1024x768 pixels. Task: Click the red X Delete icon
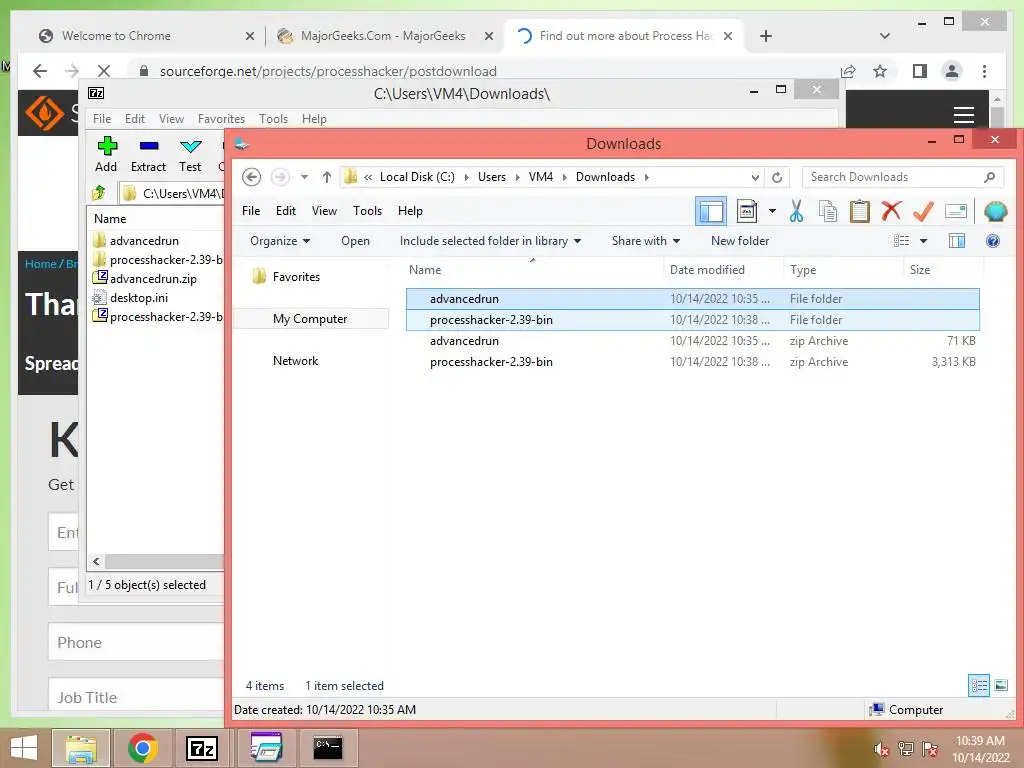tap(891, 211)
